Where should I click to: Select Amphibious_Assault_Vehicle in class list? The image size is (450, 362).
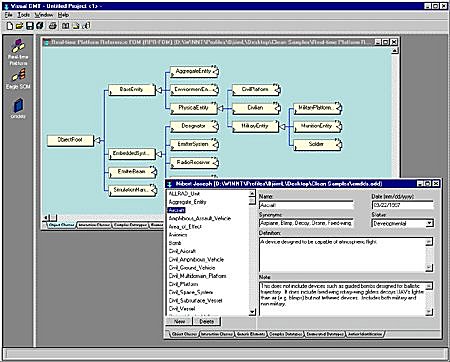click(199, 218)
